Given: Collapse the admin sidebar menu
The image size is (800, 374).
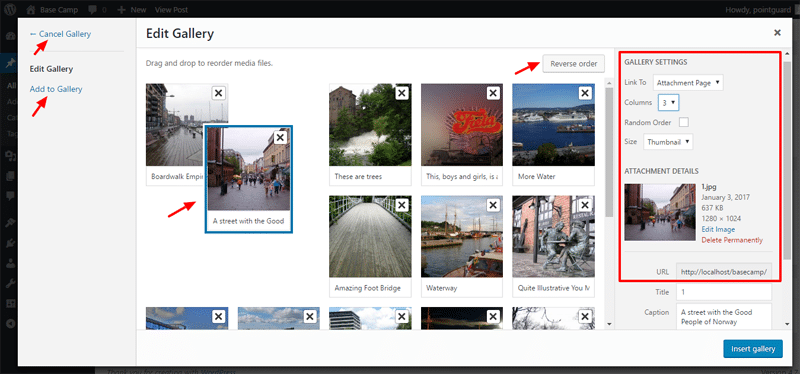Looking at the screenshot, I should coord(10,323).
